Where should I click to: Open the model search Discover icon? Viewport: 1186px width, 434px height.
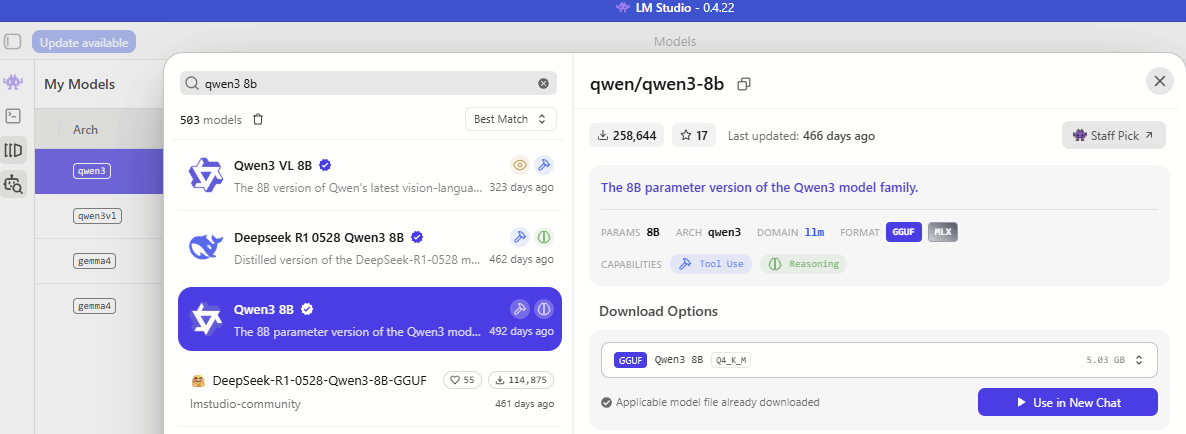(x=14, y=183)
